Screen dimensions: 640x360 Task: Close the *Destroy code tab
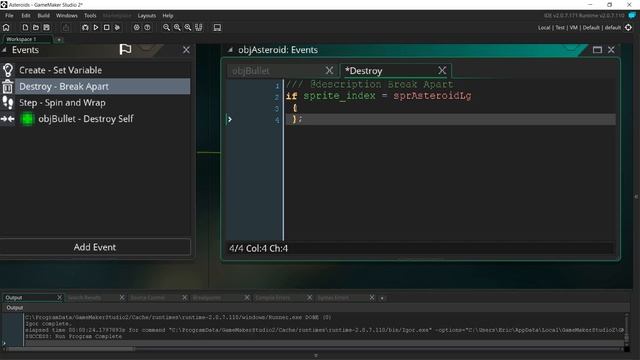pyautogui.click(x=442, y=70)
